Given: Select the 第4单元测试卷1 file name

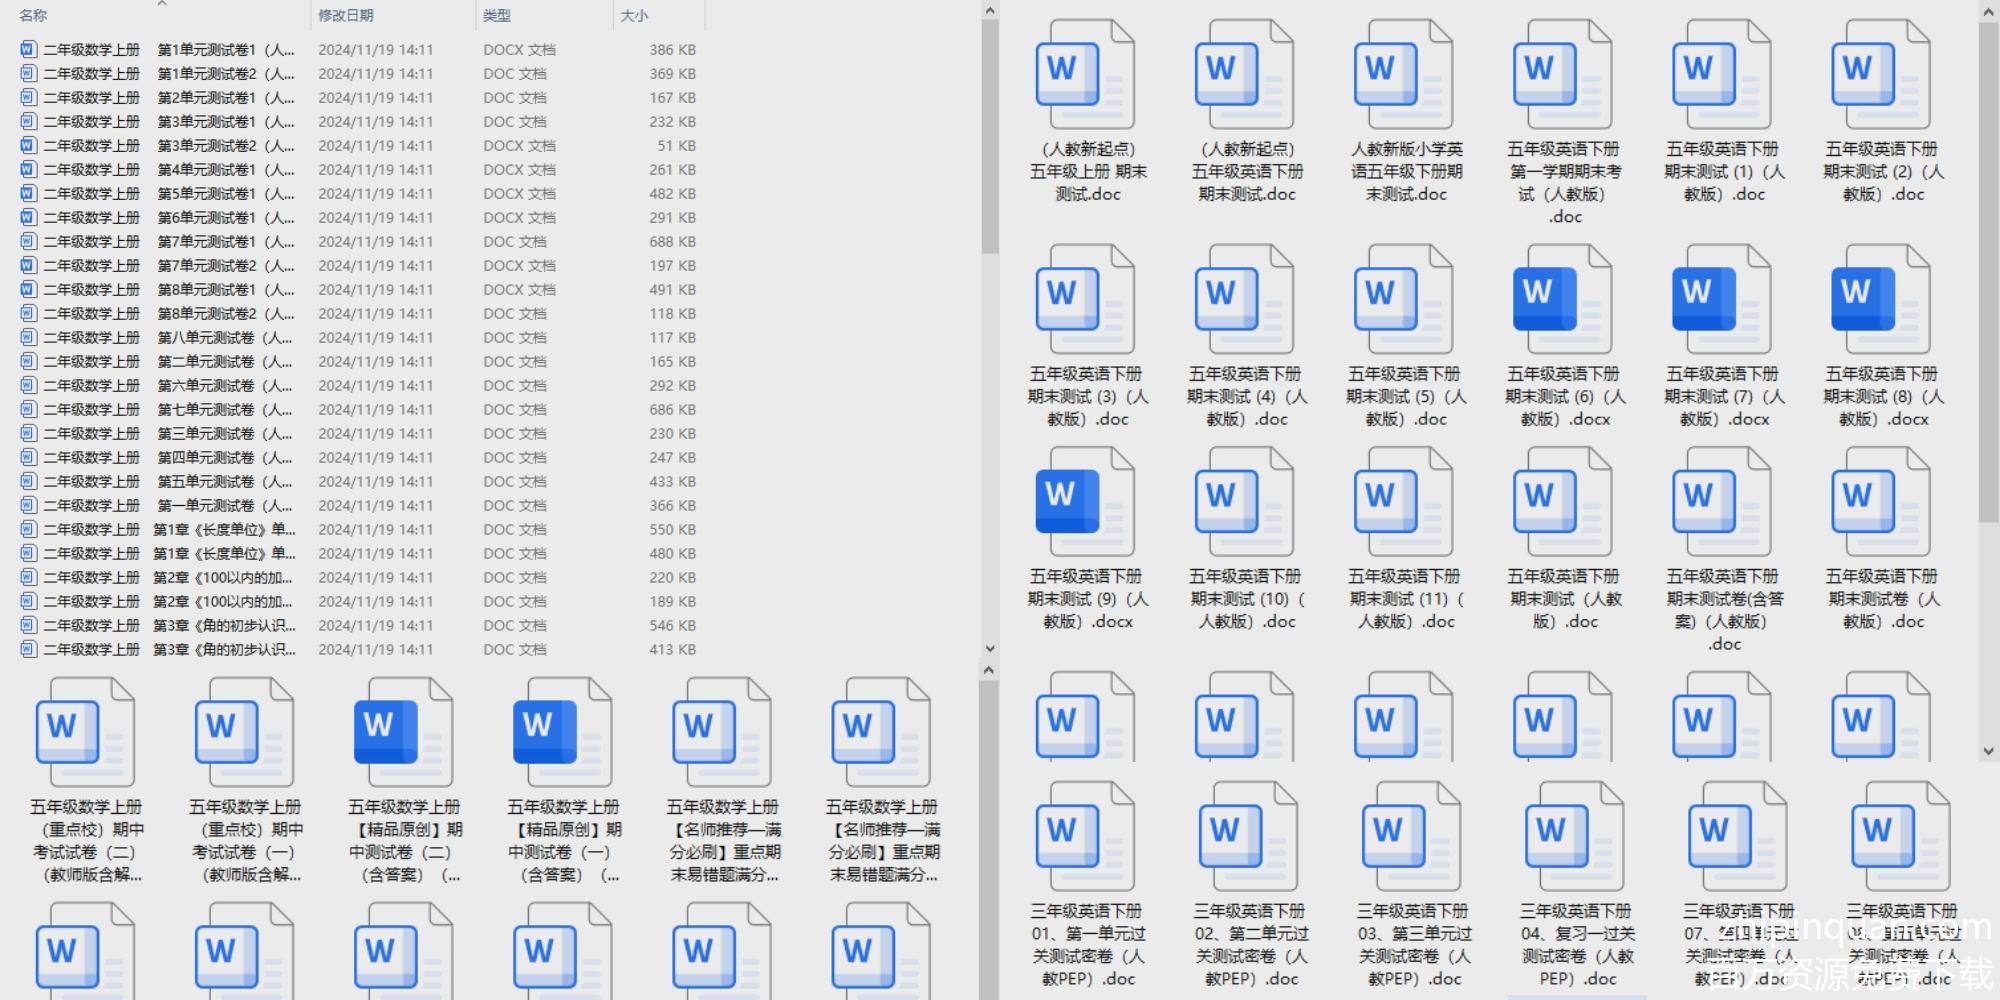Looking at the screenshot, I should click(x=169, y=169).
